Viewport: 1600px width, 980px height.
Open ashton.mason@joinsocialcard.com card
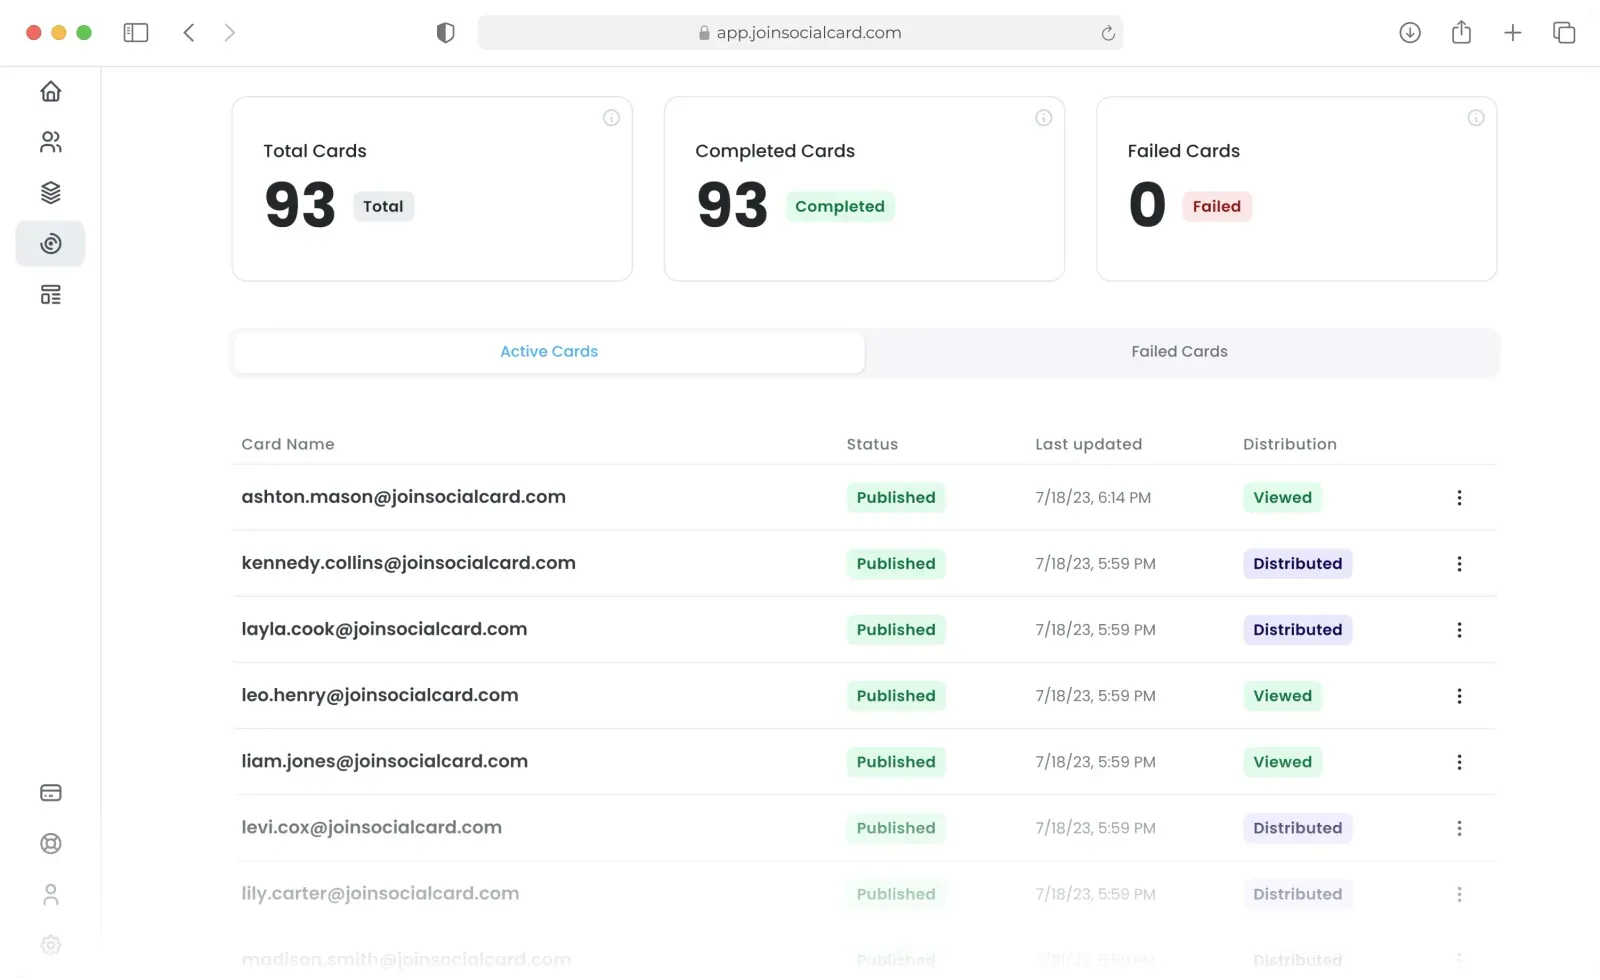pyautogui.click(x=403, y=497)
